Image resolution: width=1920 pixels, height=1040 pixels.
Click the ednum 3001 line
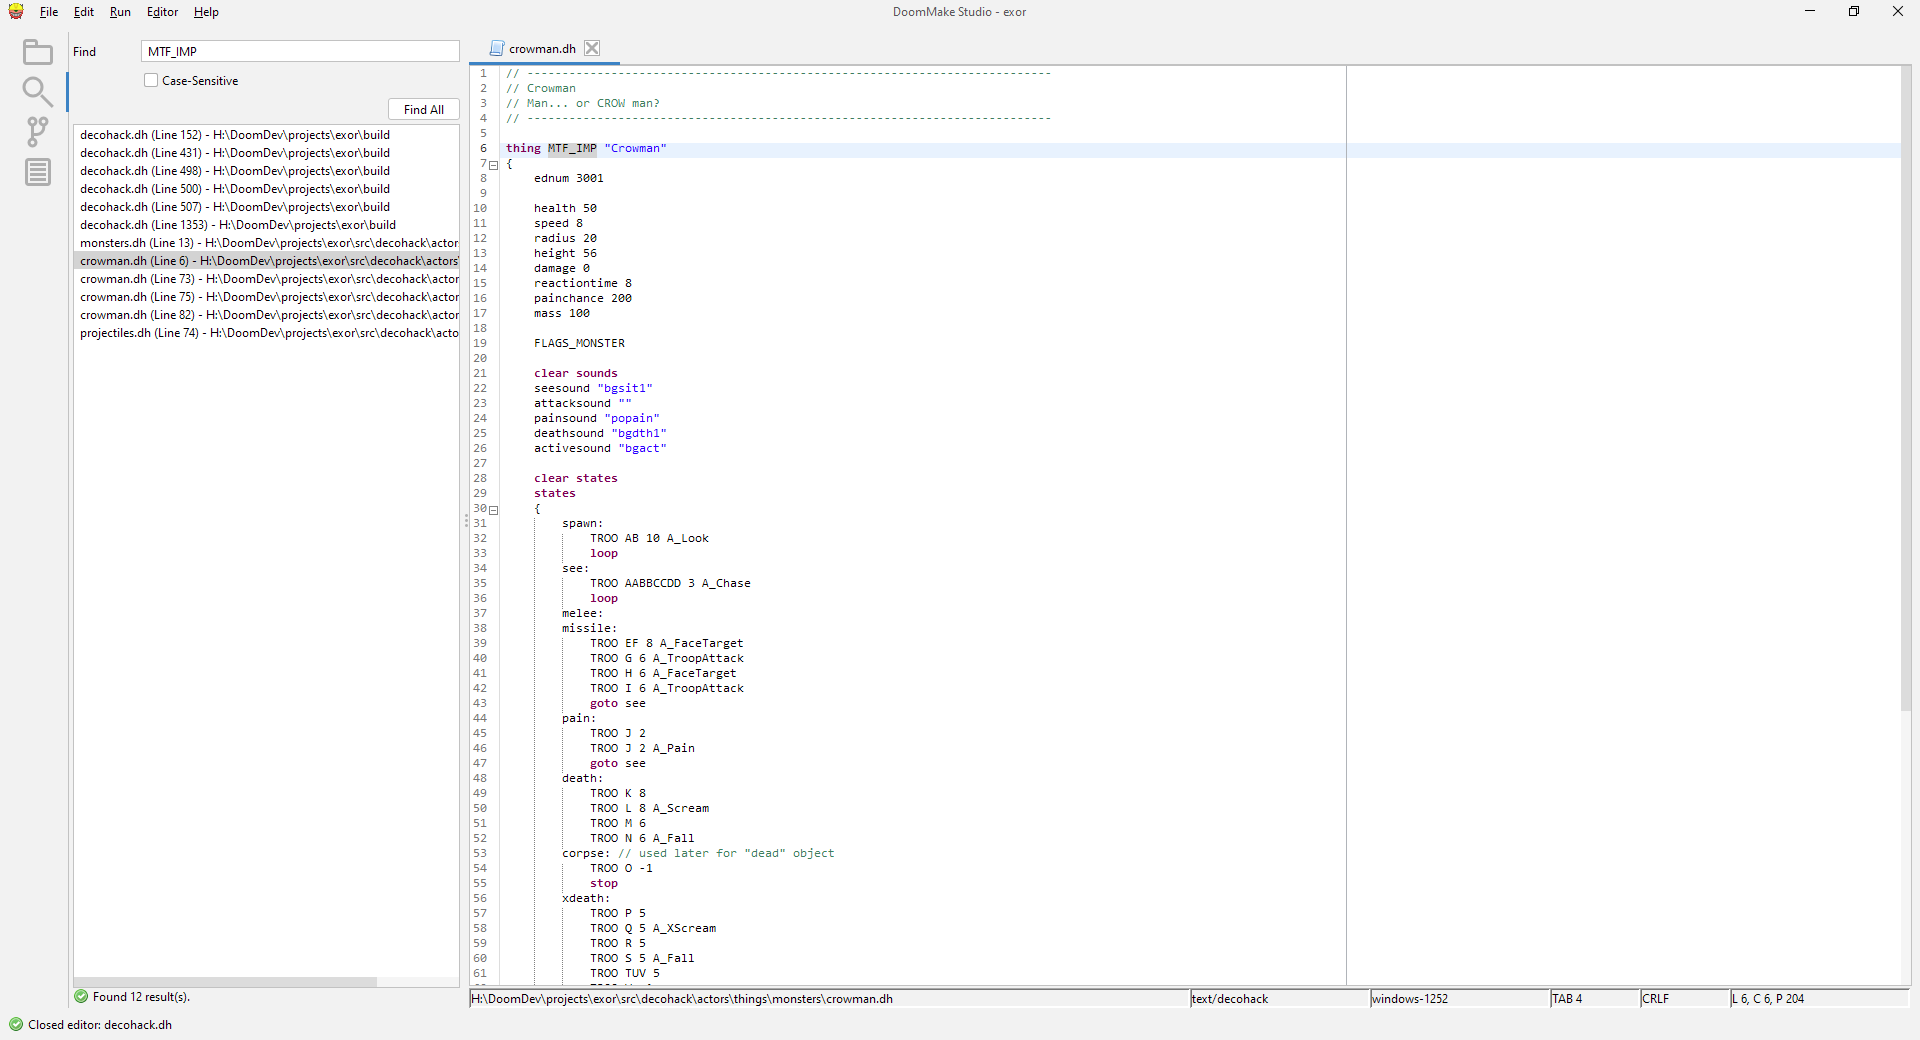click(x=568, y=178)
